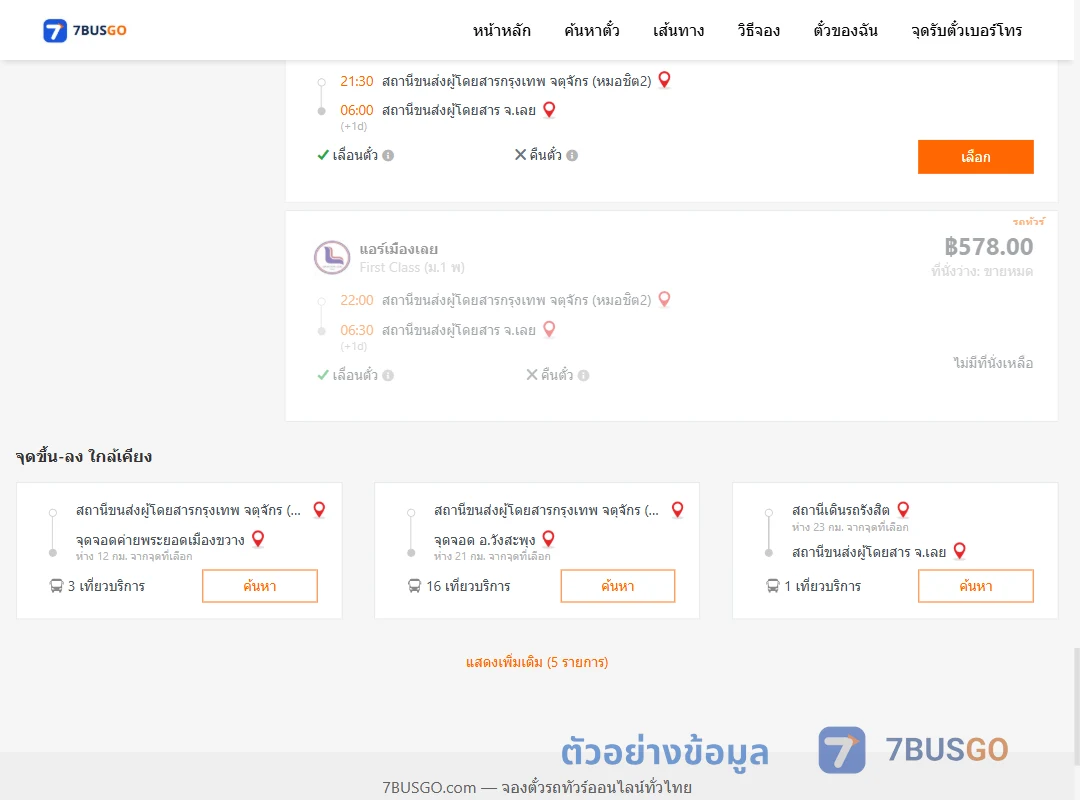Click bus icon beside 1 เที่ยวบริการ
This screenshot has width=1080, height=800.
pyautogui.click(x=773, y=586)
